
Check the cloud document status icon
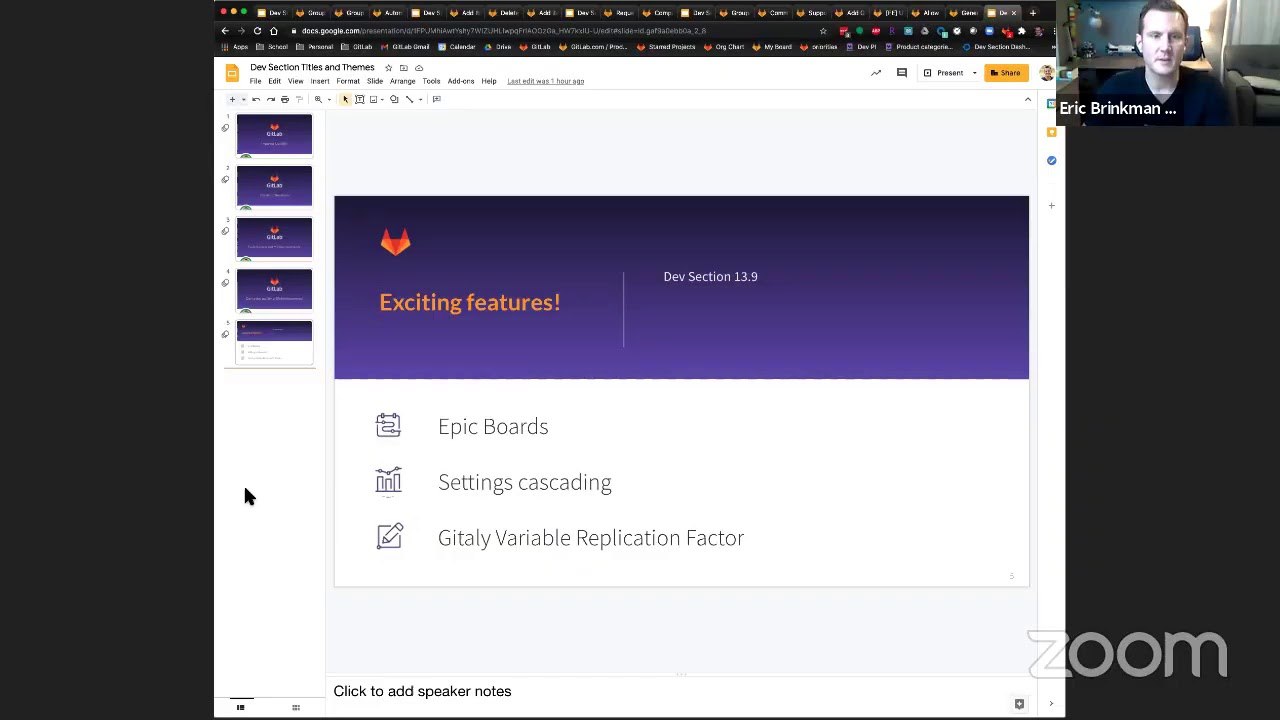point(419,68)
